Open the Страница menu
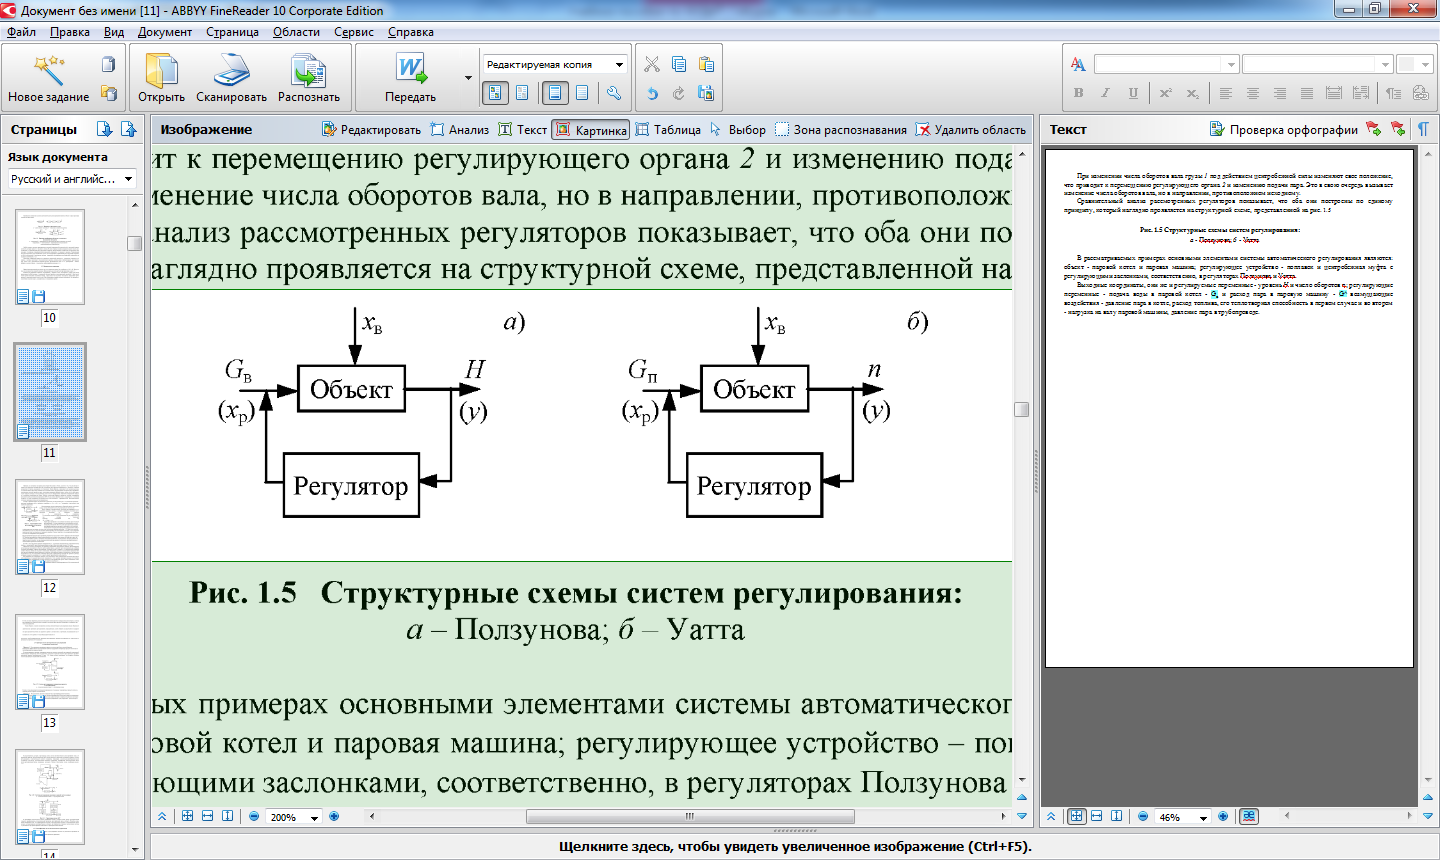 click(x=233, y=32)
